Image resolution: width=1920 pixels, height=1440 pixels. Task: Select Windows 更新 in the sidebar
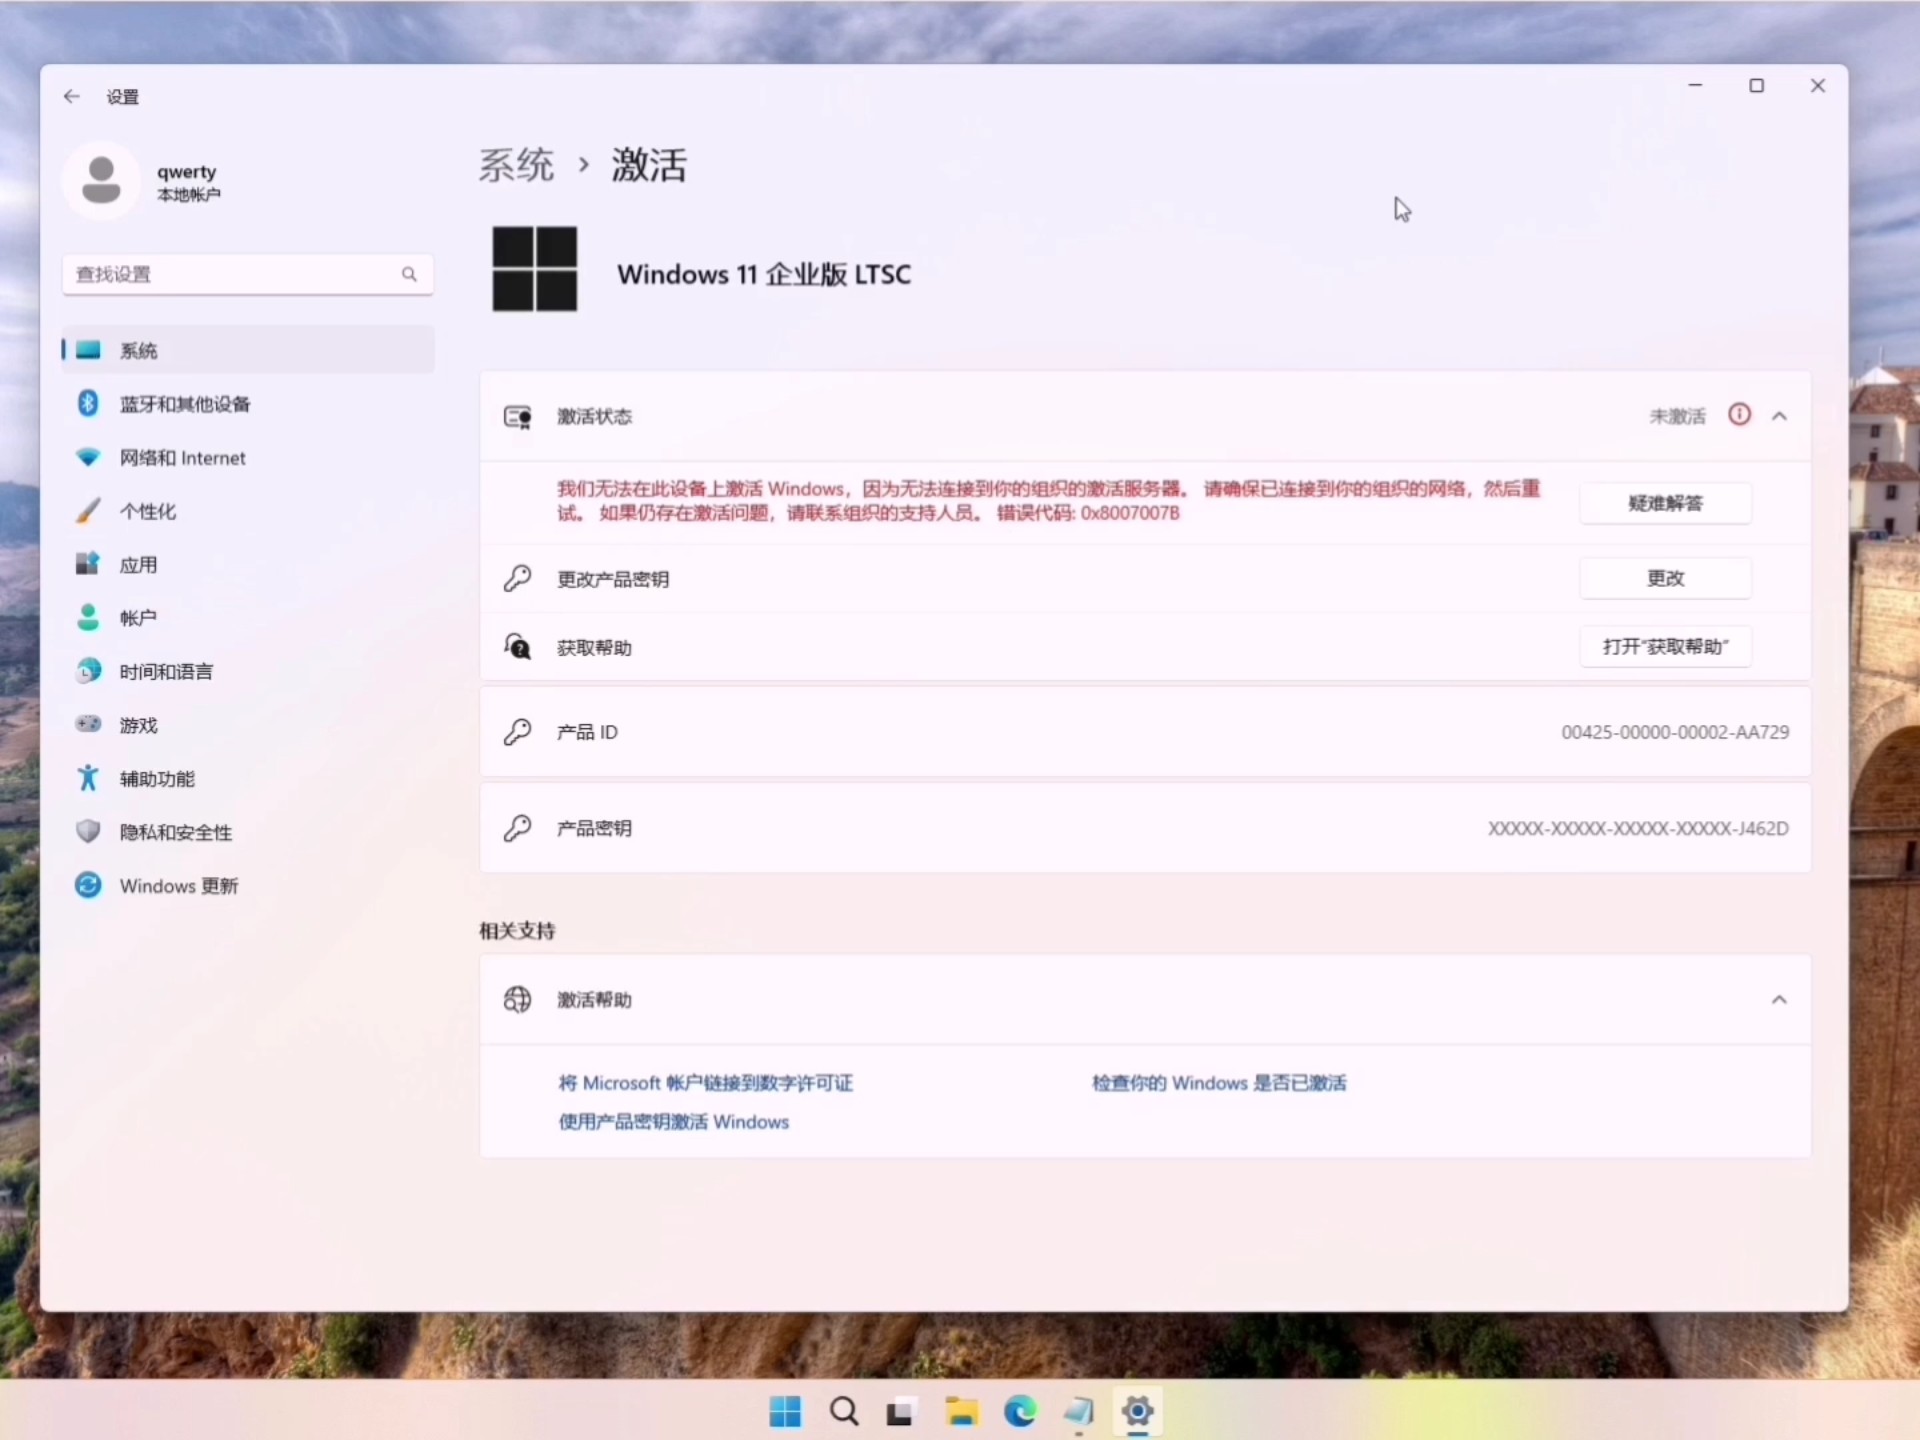248,886
